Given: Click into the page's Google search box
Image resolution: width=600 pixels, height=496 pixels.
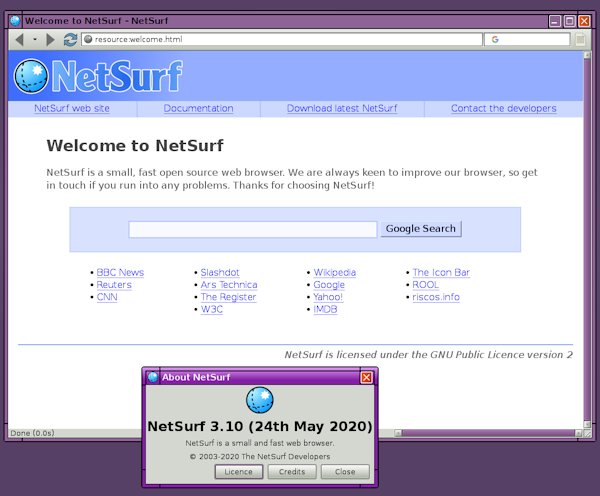Looking at the screenshot, I should tap(253, 229).
